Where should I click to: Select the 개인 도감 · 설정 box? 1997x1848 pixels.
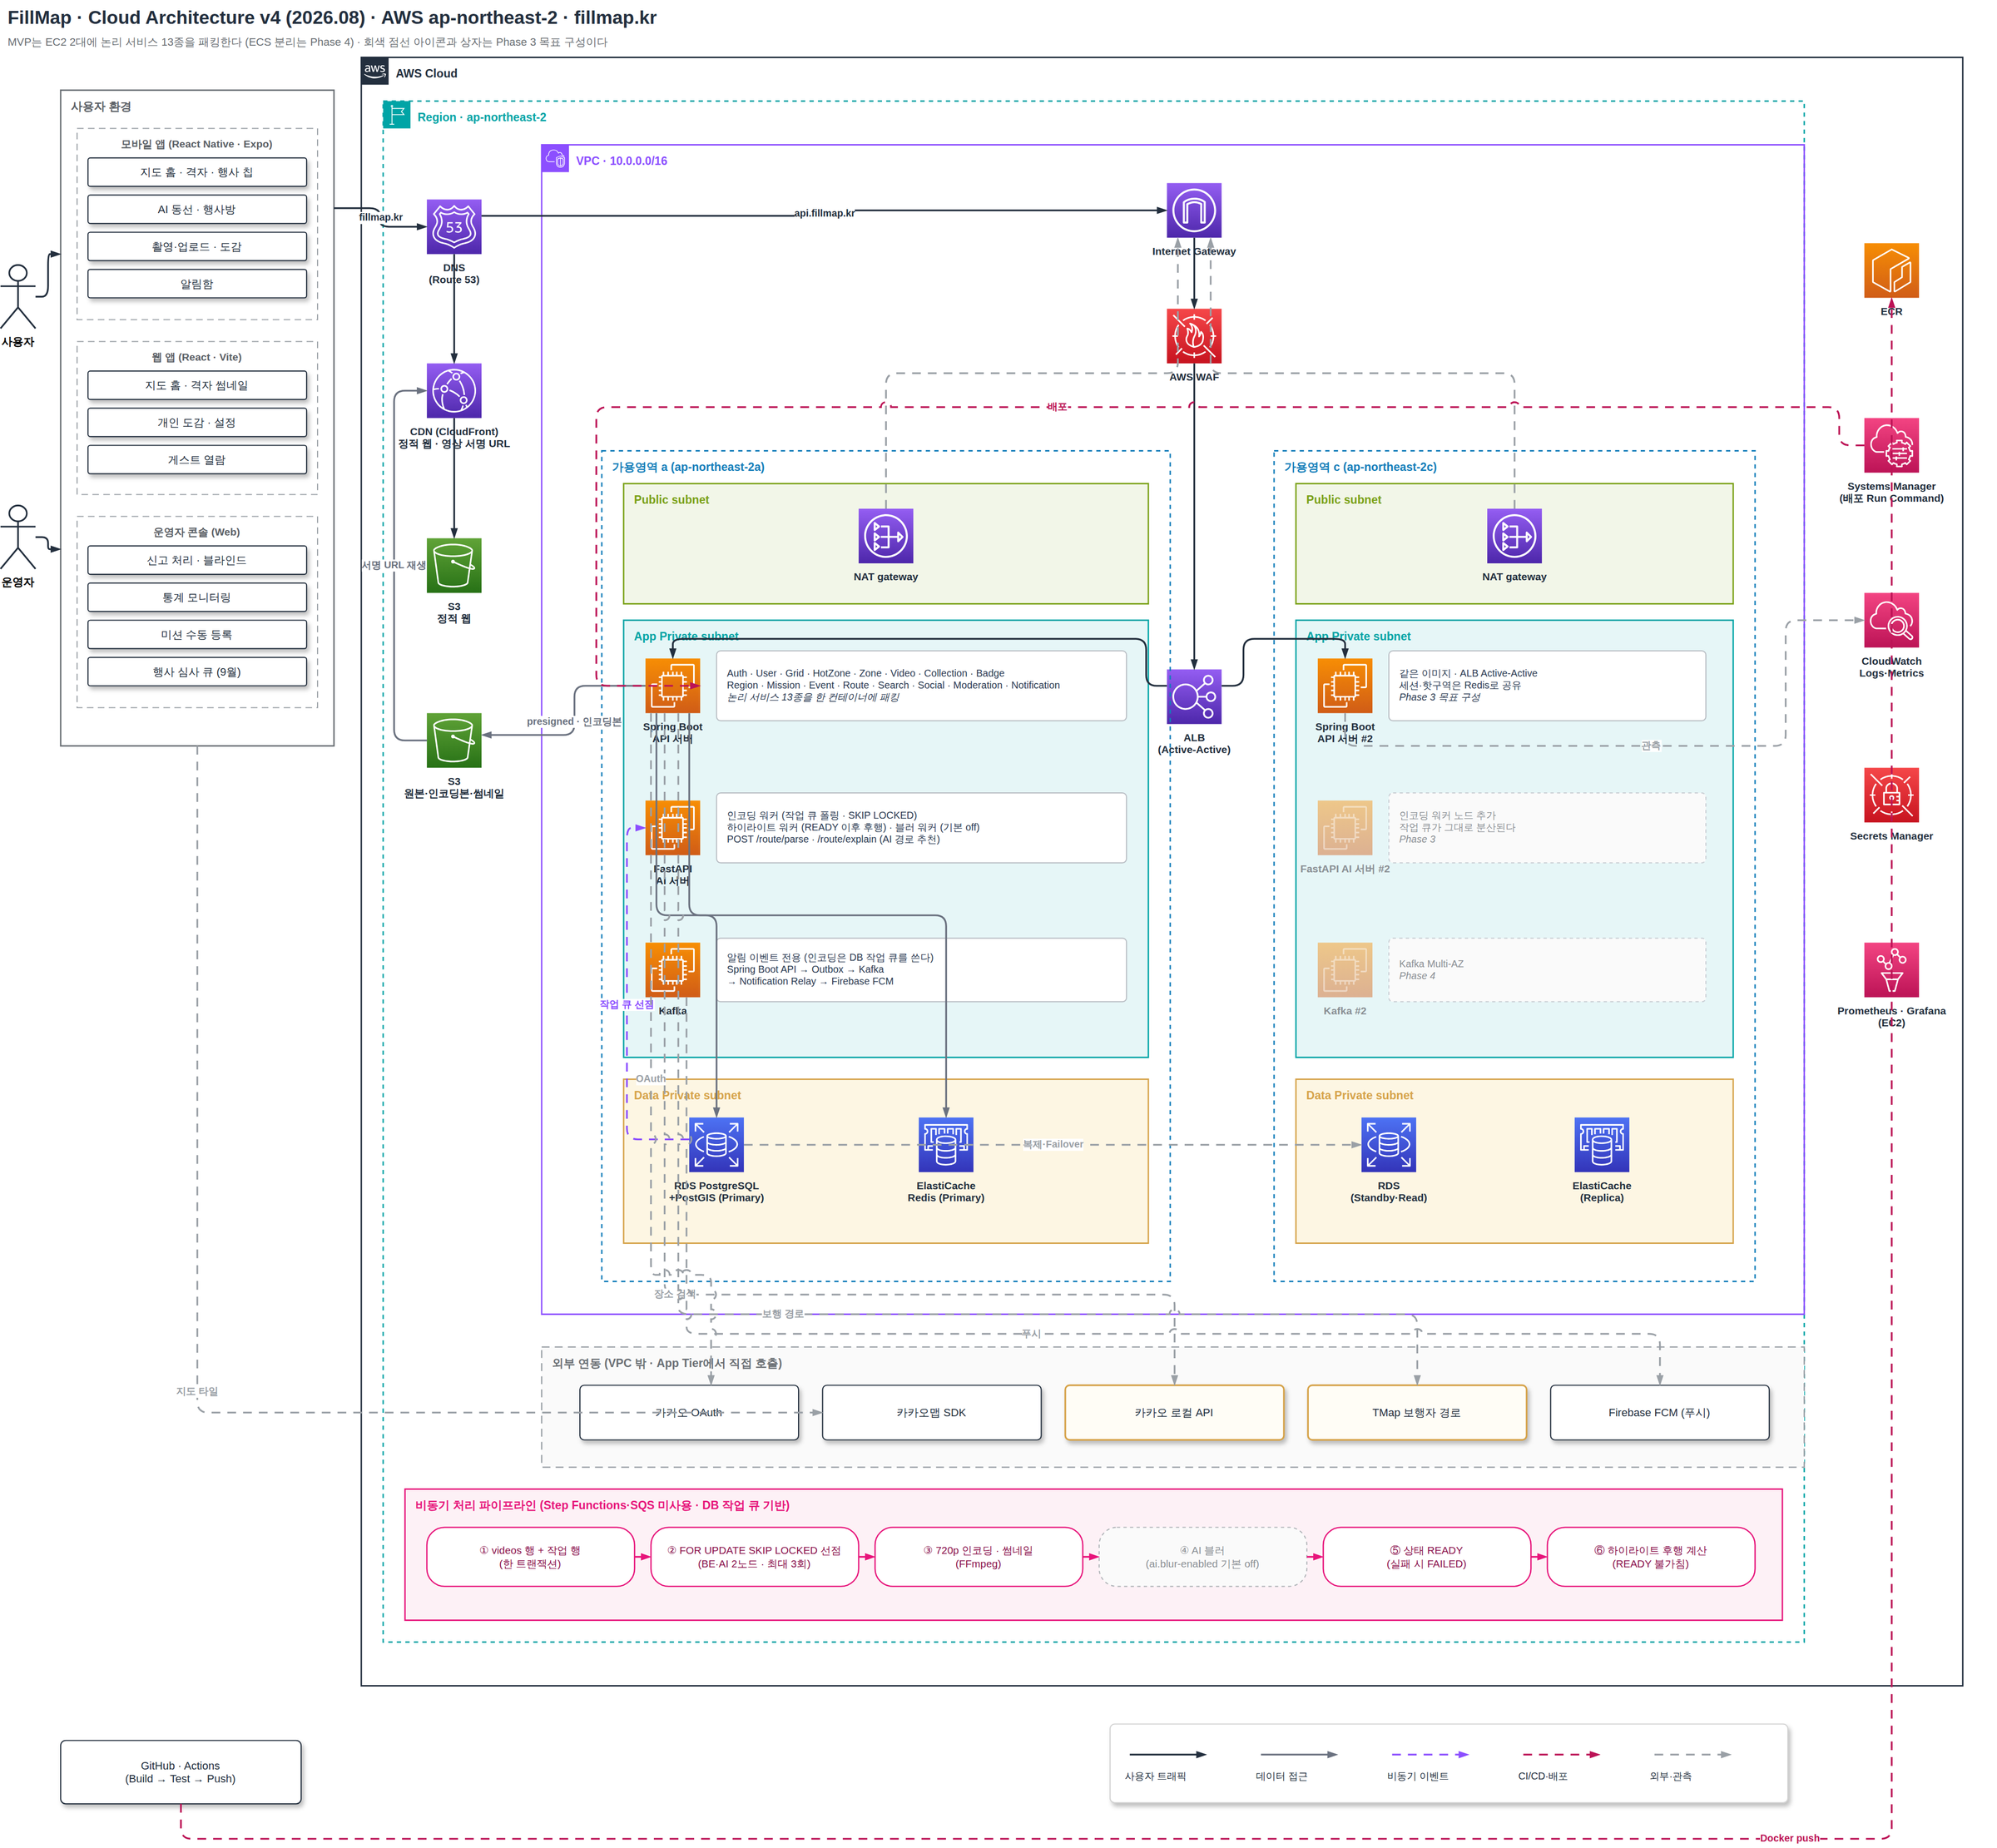pyautogui.click(x=197, y=422)
